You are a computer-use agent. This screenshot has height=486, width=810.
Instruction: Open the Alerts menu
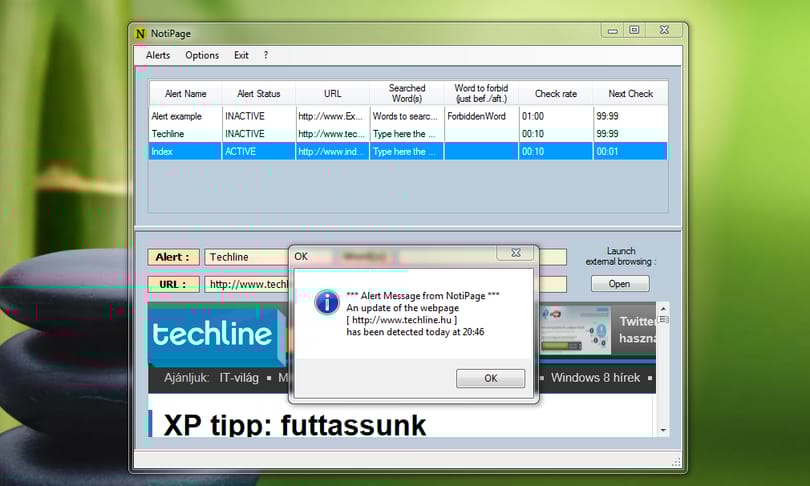tap(158, 55)
